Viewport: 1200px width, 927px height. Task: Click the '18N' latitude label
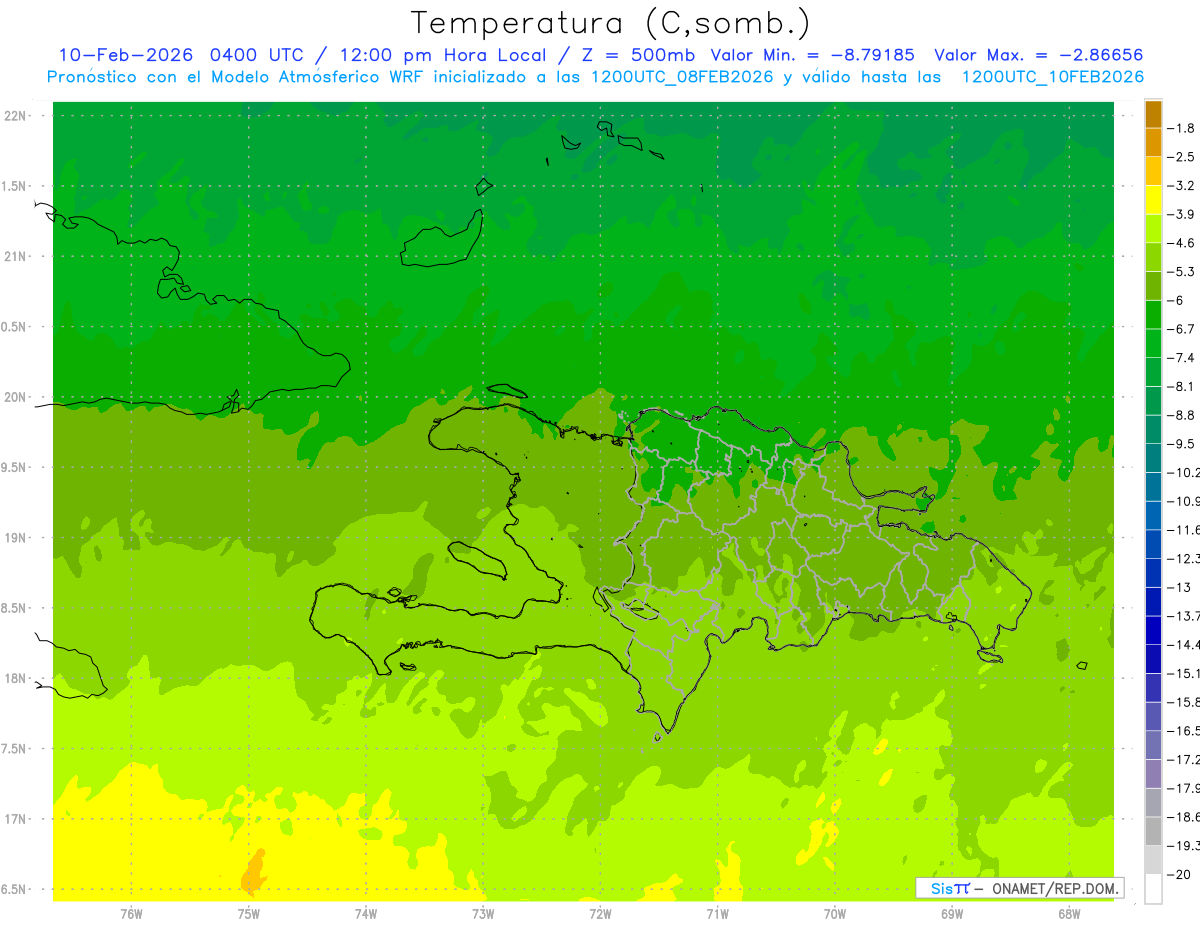pyautogui.click(x=16, y=678)
